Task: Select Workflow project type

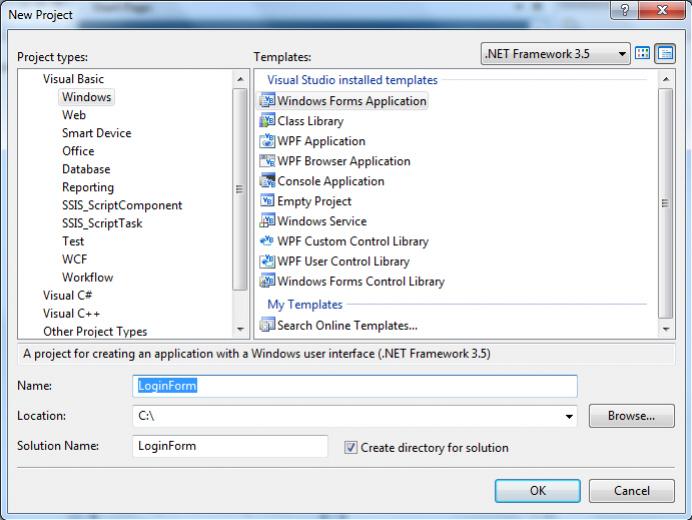Action: tap(87, 277)
